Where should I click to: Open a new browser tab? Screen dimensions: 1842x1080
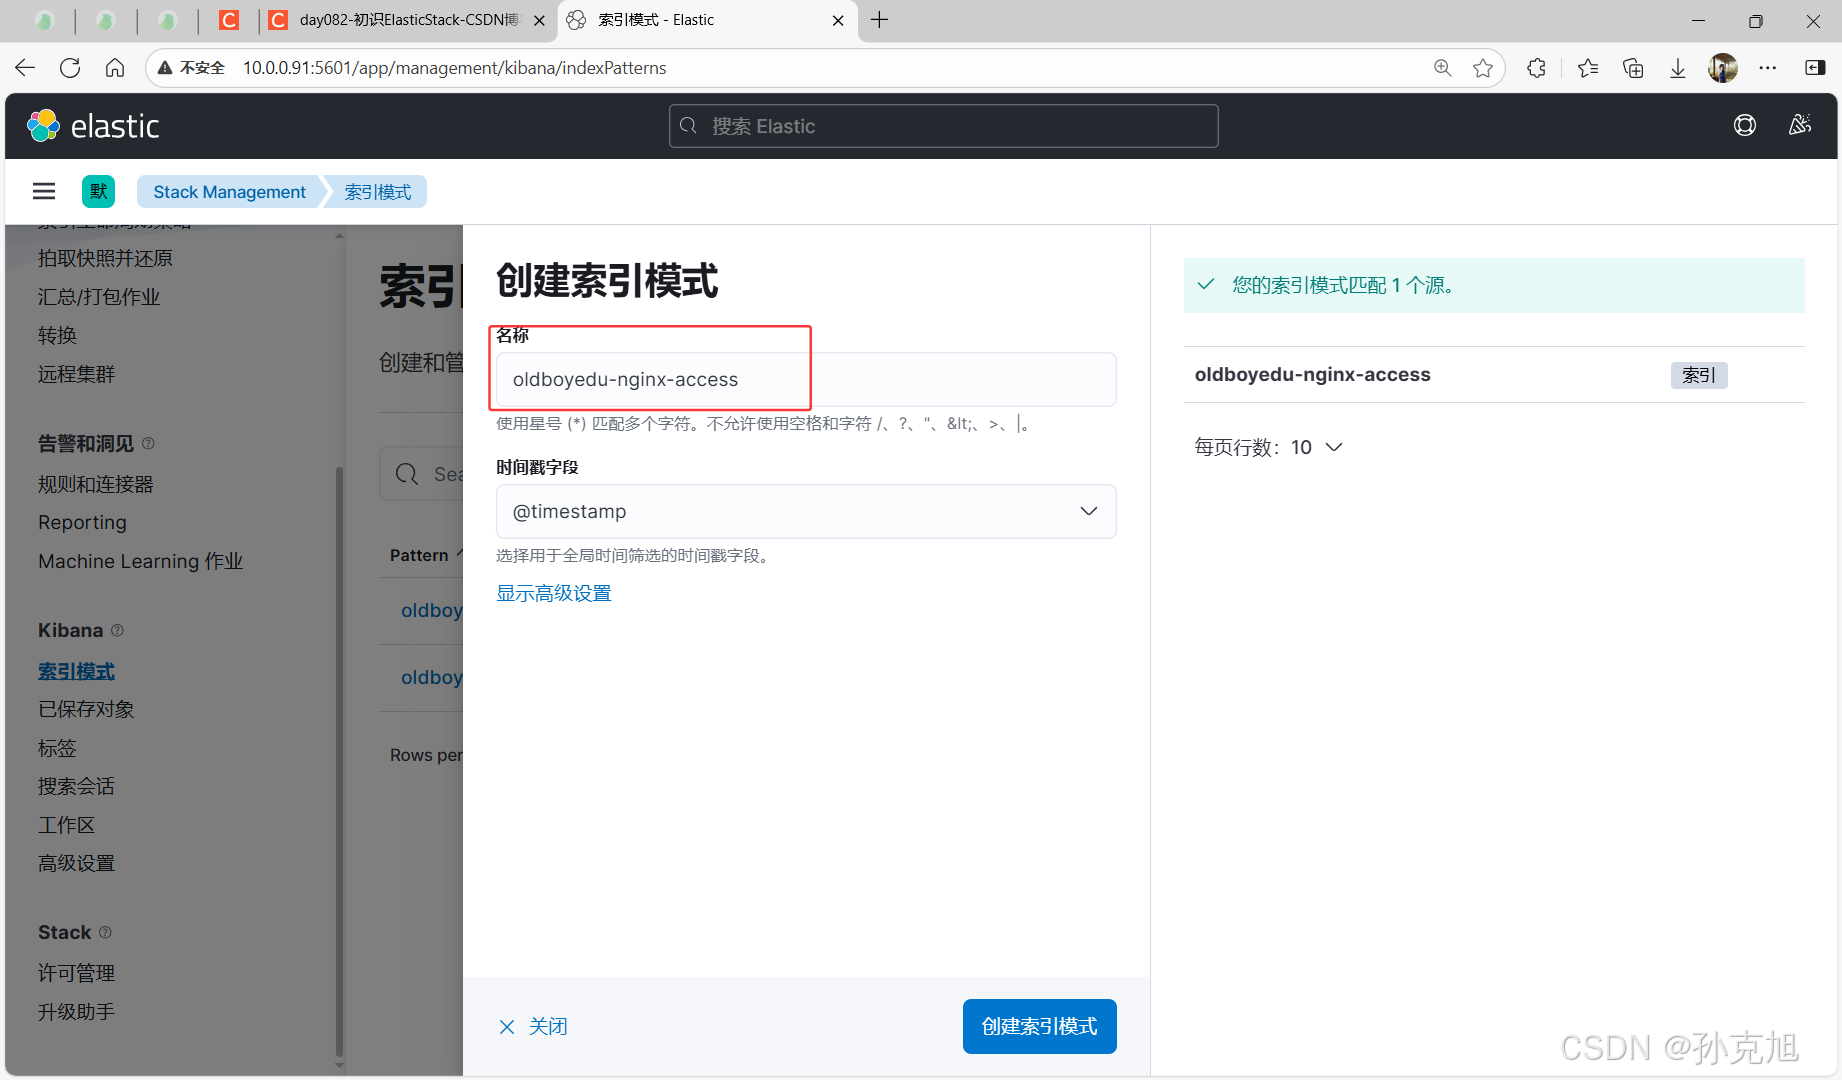(x=880, y=20)
